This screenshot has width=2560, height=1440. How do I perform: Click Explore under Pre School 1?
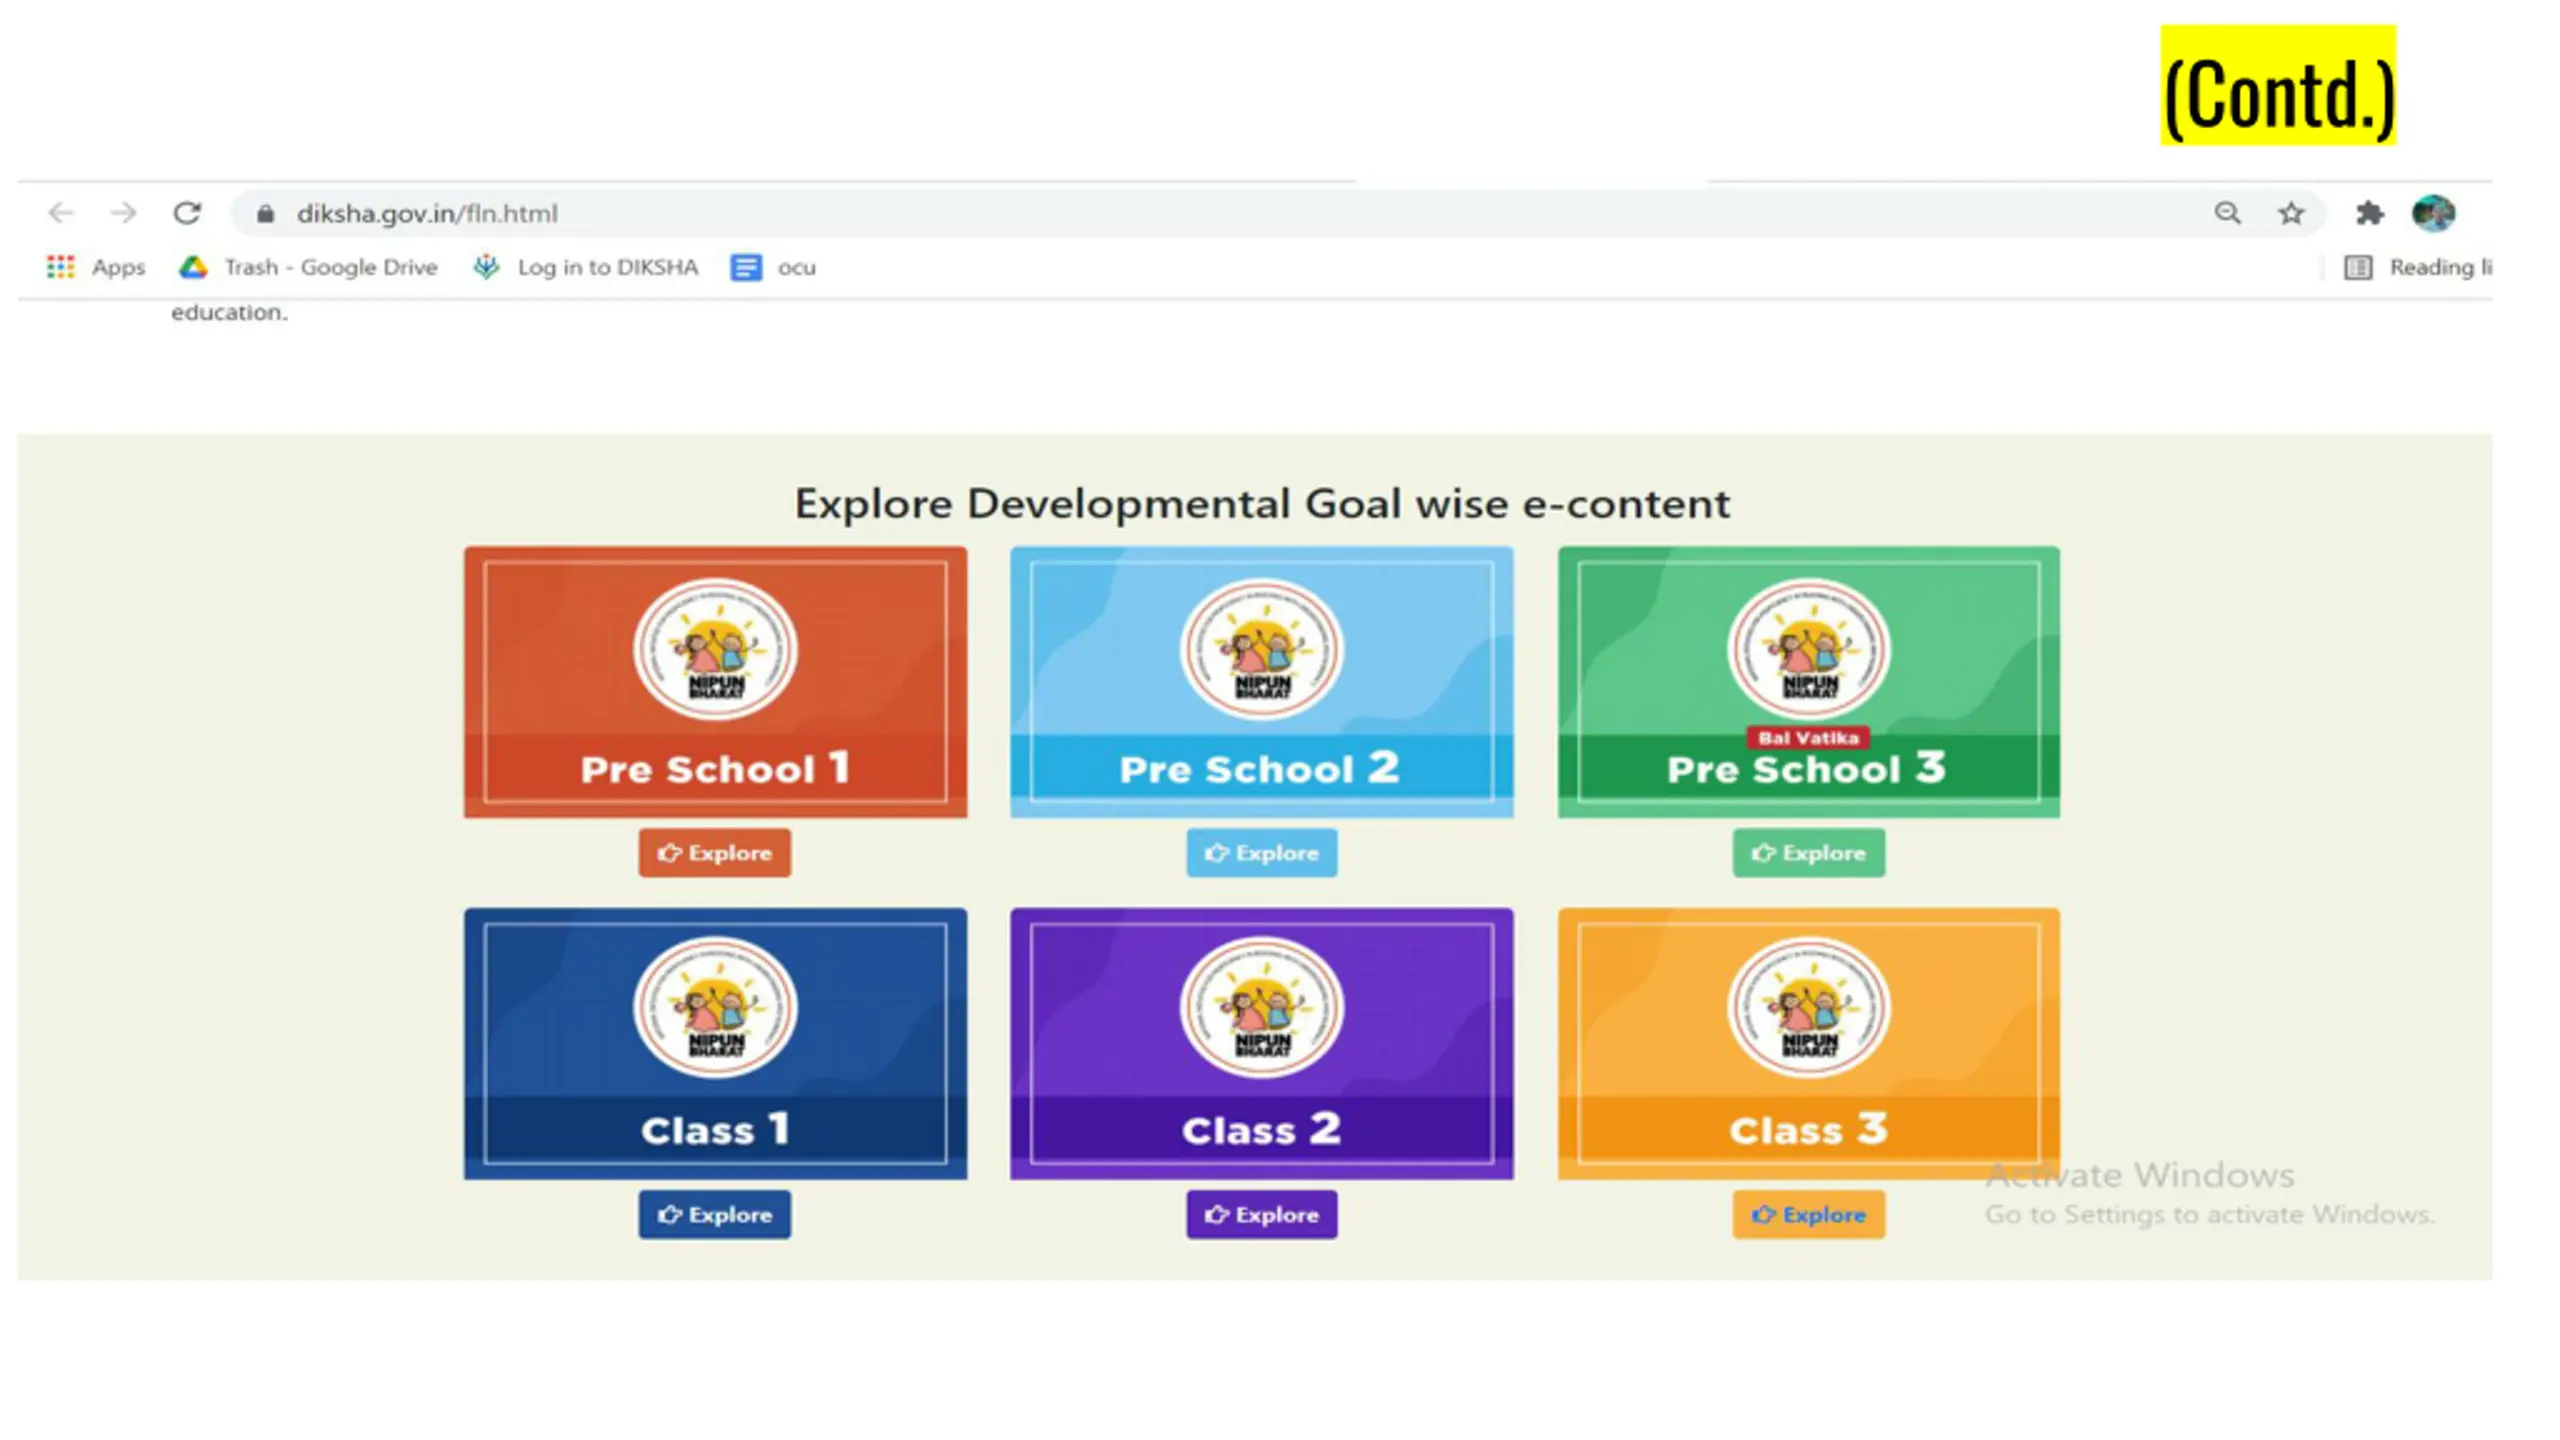[715, 853]
